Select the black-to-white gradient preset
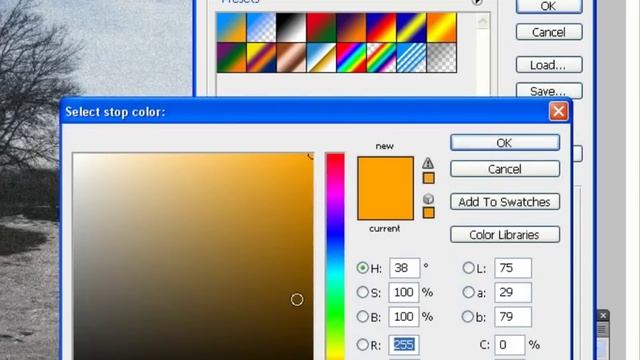 tap(291, 28)
